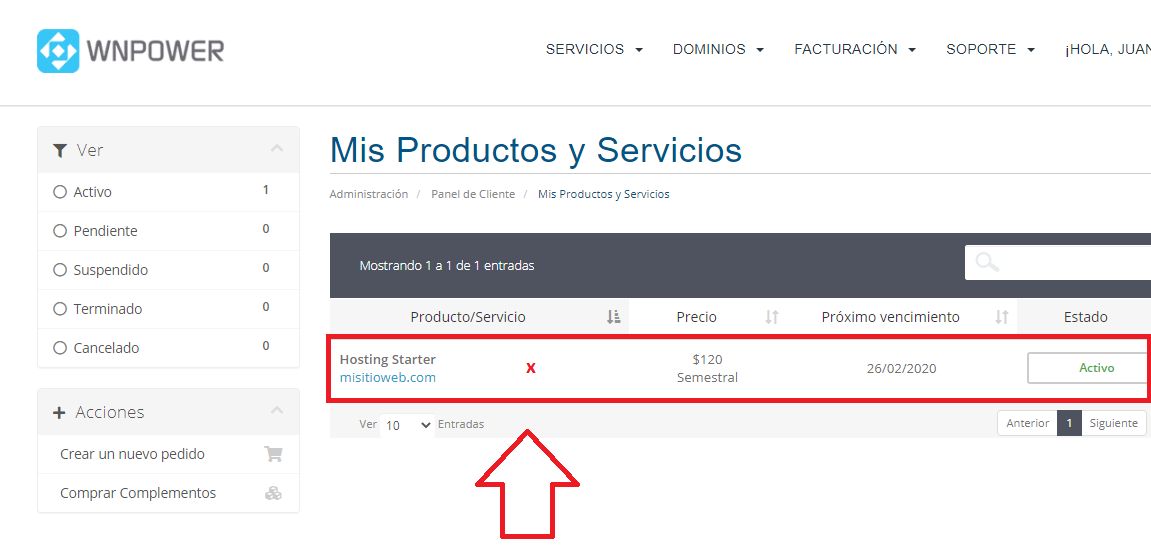Click the filter funnel icon next to Ver

pos(60,150)
